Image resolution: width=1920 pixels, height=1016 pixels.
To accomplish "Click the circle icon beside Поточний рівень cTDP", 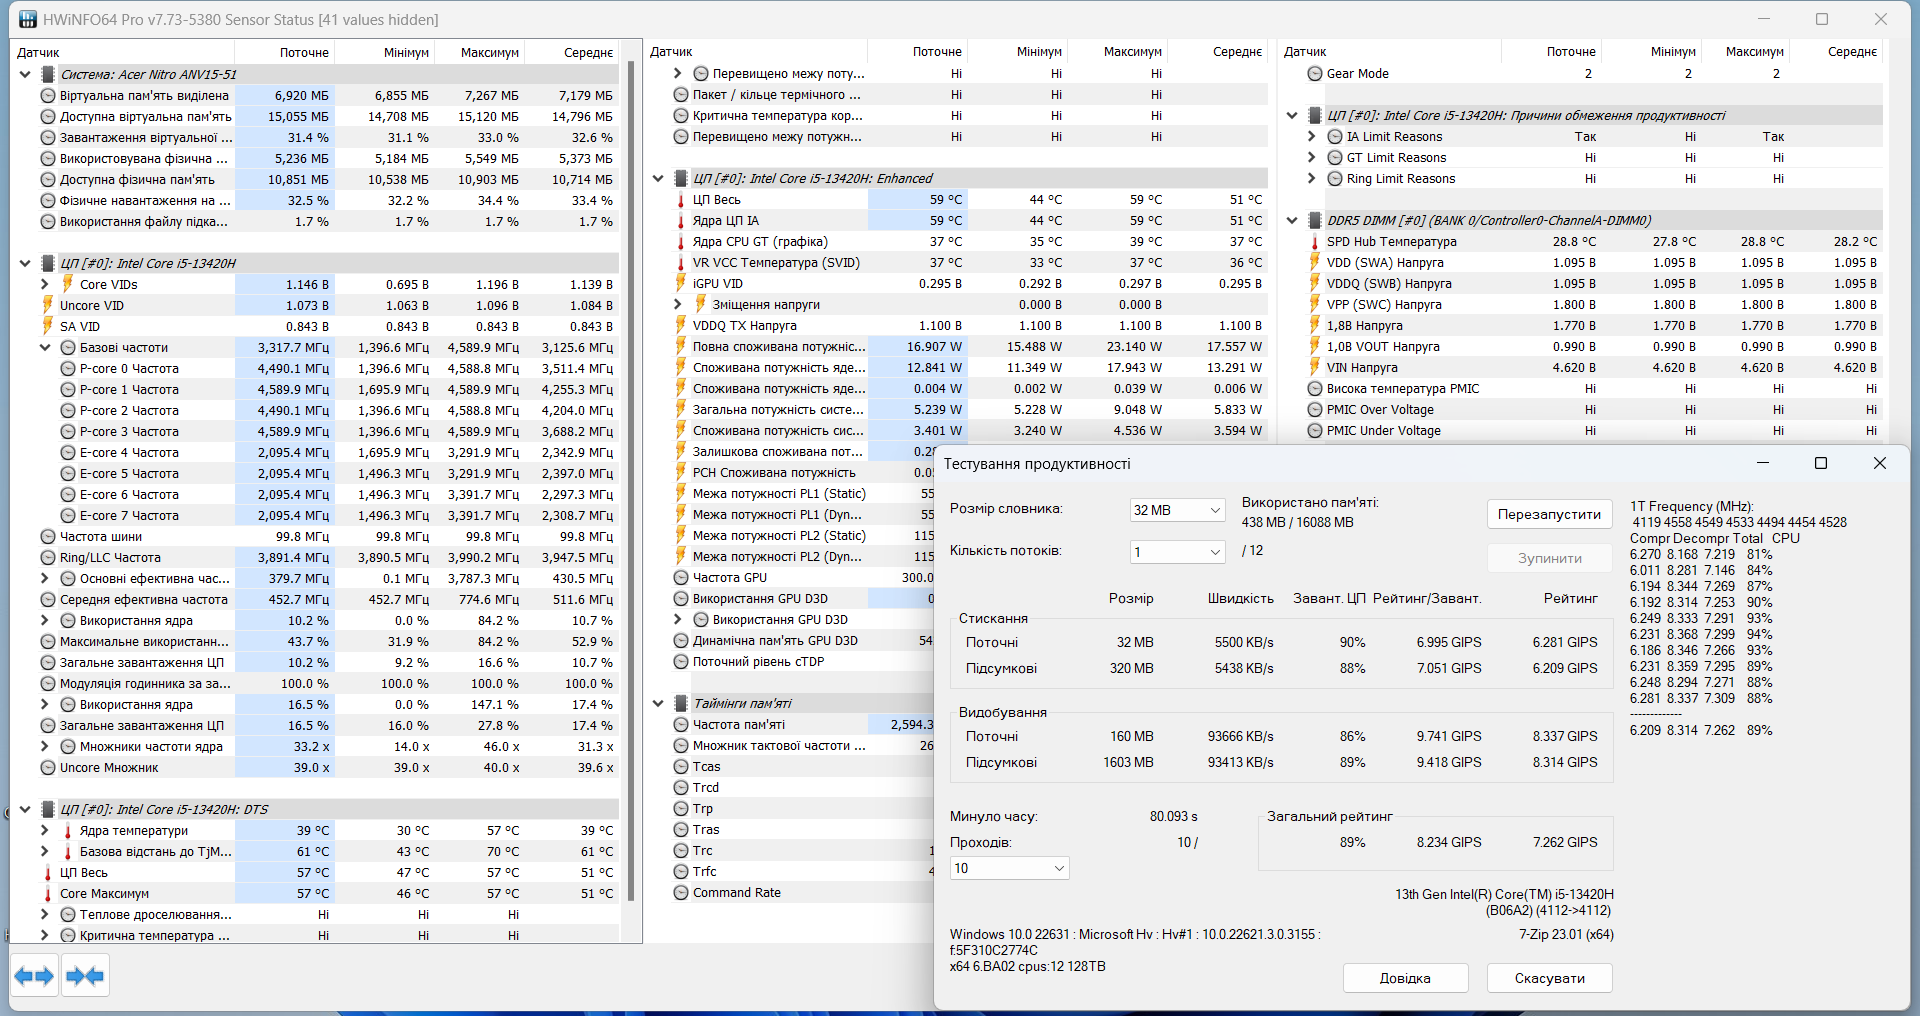I will [x=681, y=661].
